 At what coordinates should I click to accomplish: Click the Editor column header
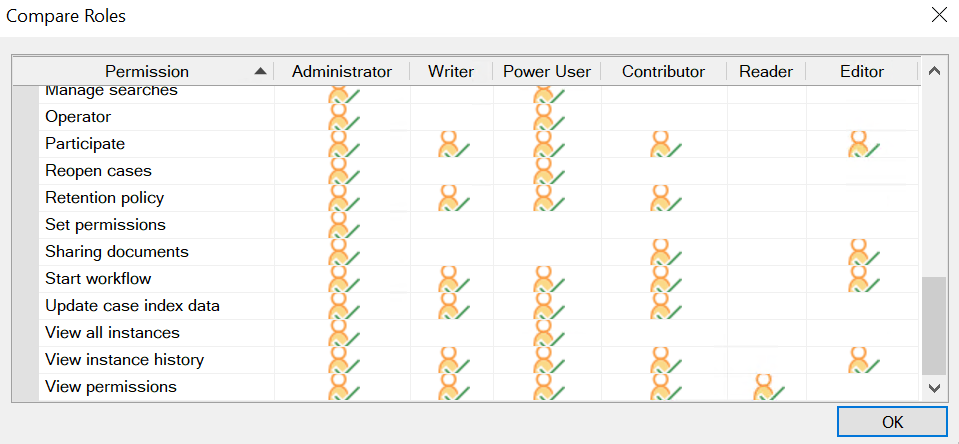(862, 72)
